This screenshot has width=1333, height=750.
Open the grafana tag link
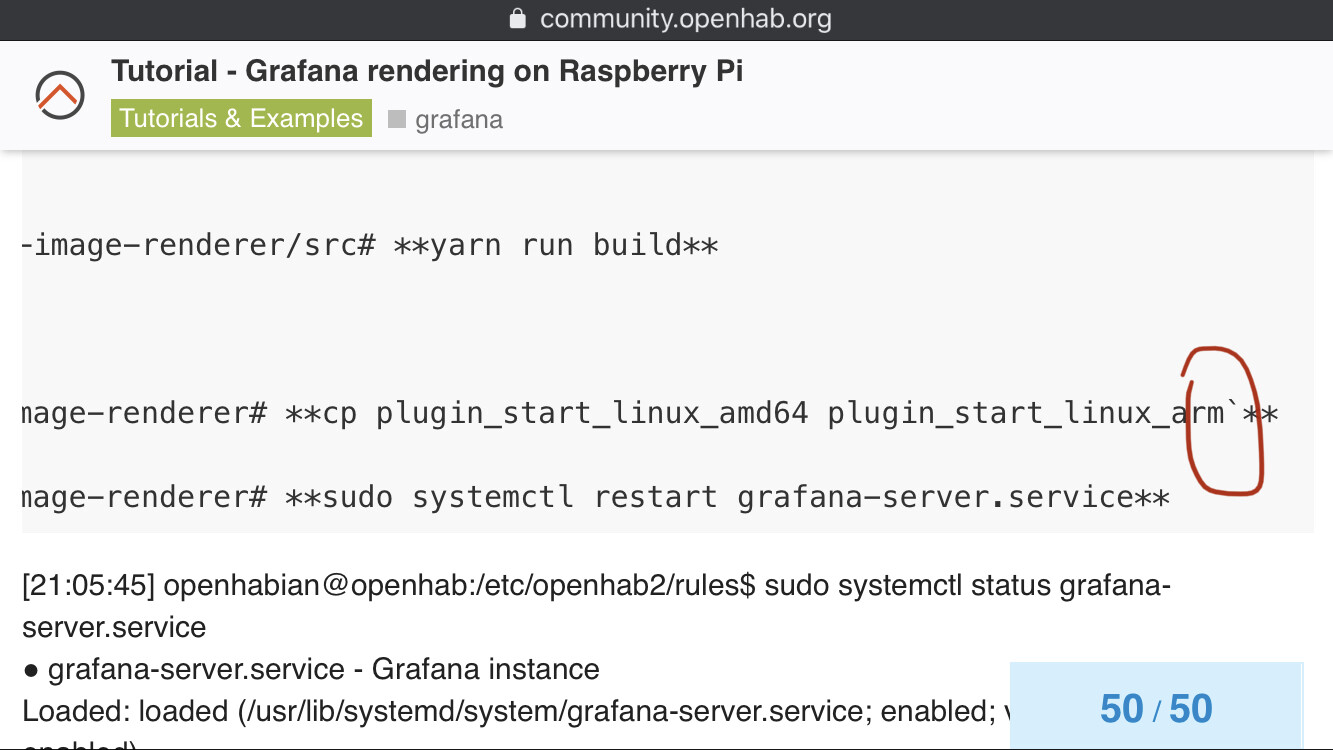tap(458, 120)
